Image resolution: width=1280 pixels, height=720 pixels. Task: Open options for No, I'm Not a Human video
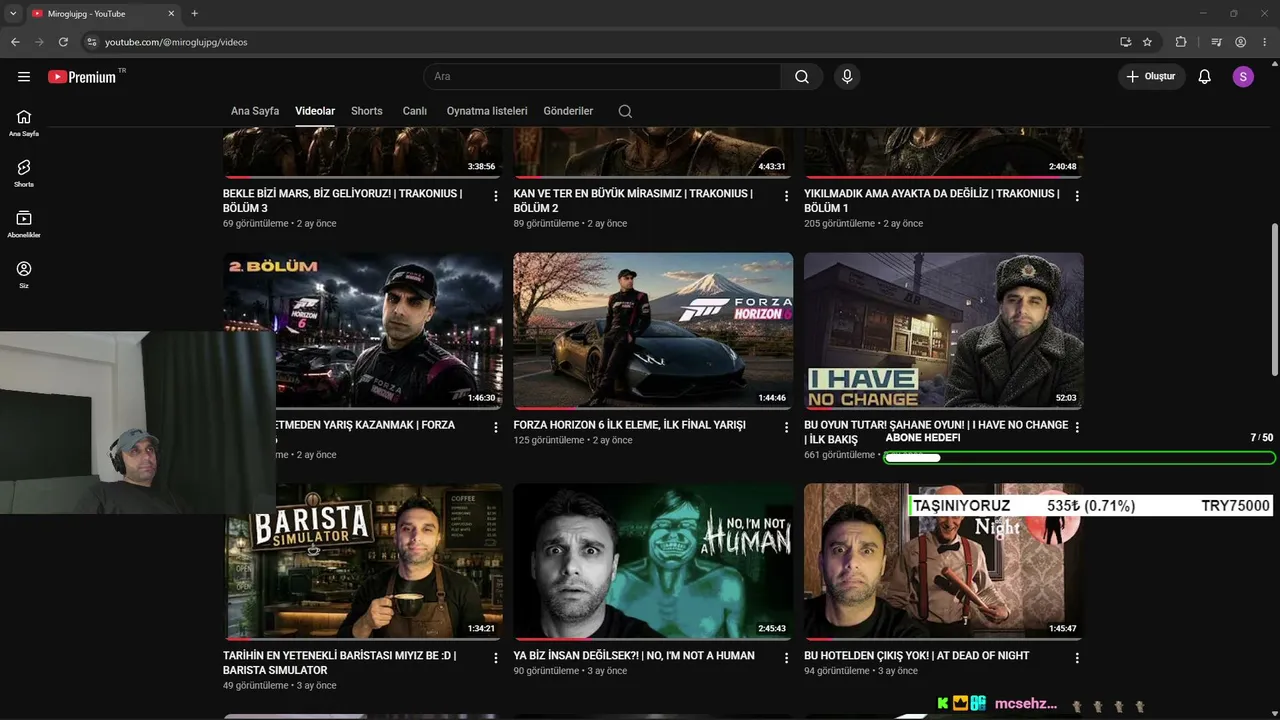(786, 659)
